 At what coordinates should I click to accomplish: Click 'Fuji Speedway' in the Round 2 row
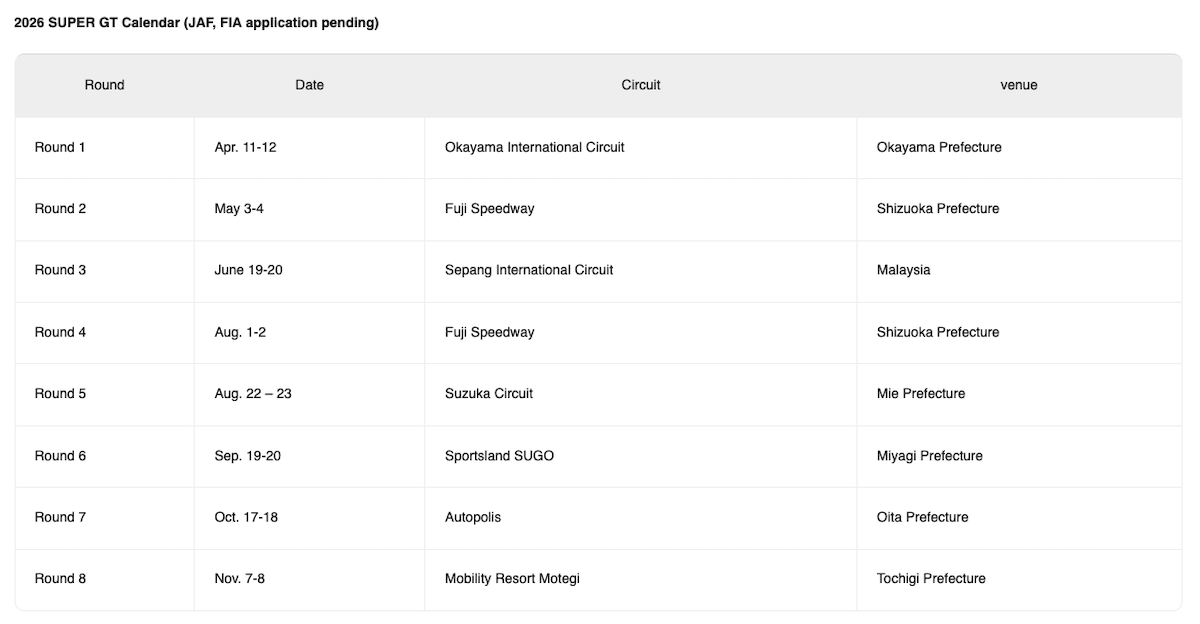click(x=641, y=209)
